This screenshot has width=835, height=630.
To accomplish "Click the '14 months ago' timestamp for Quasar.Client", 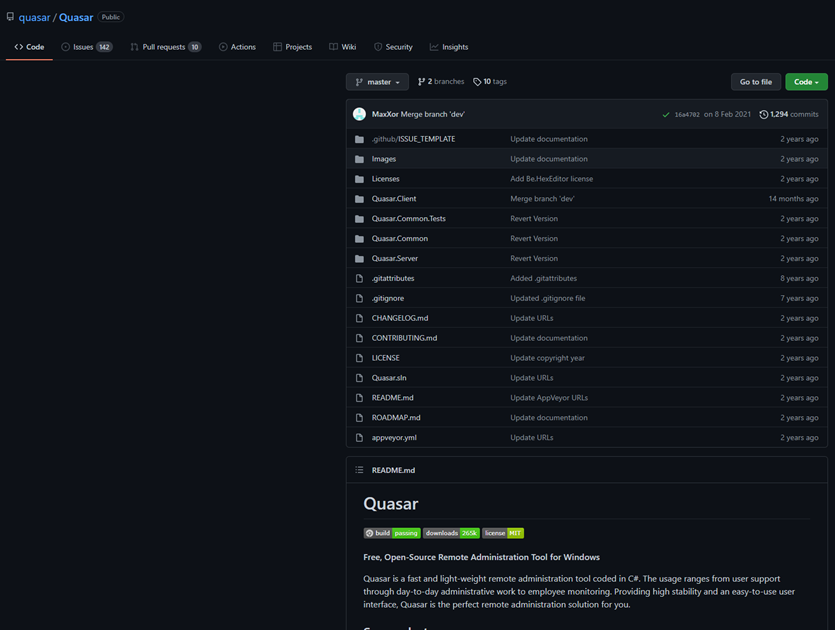I will [x=793, y=199].
